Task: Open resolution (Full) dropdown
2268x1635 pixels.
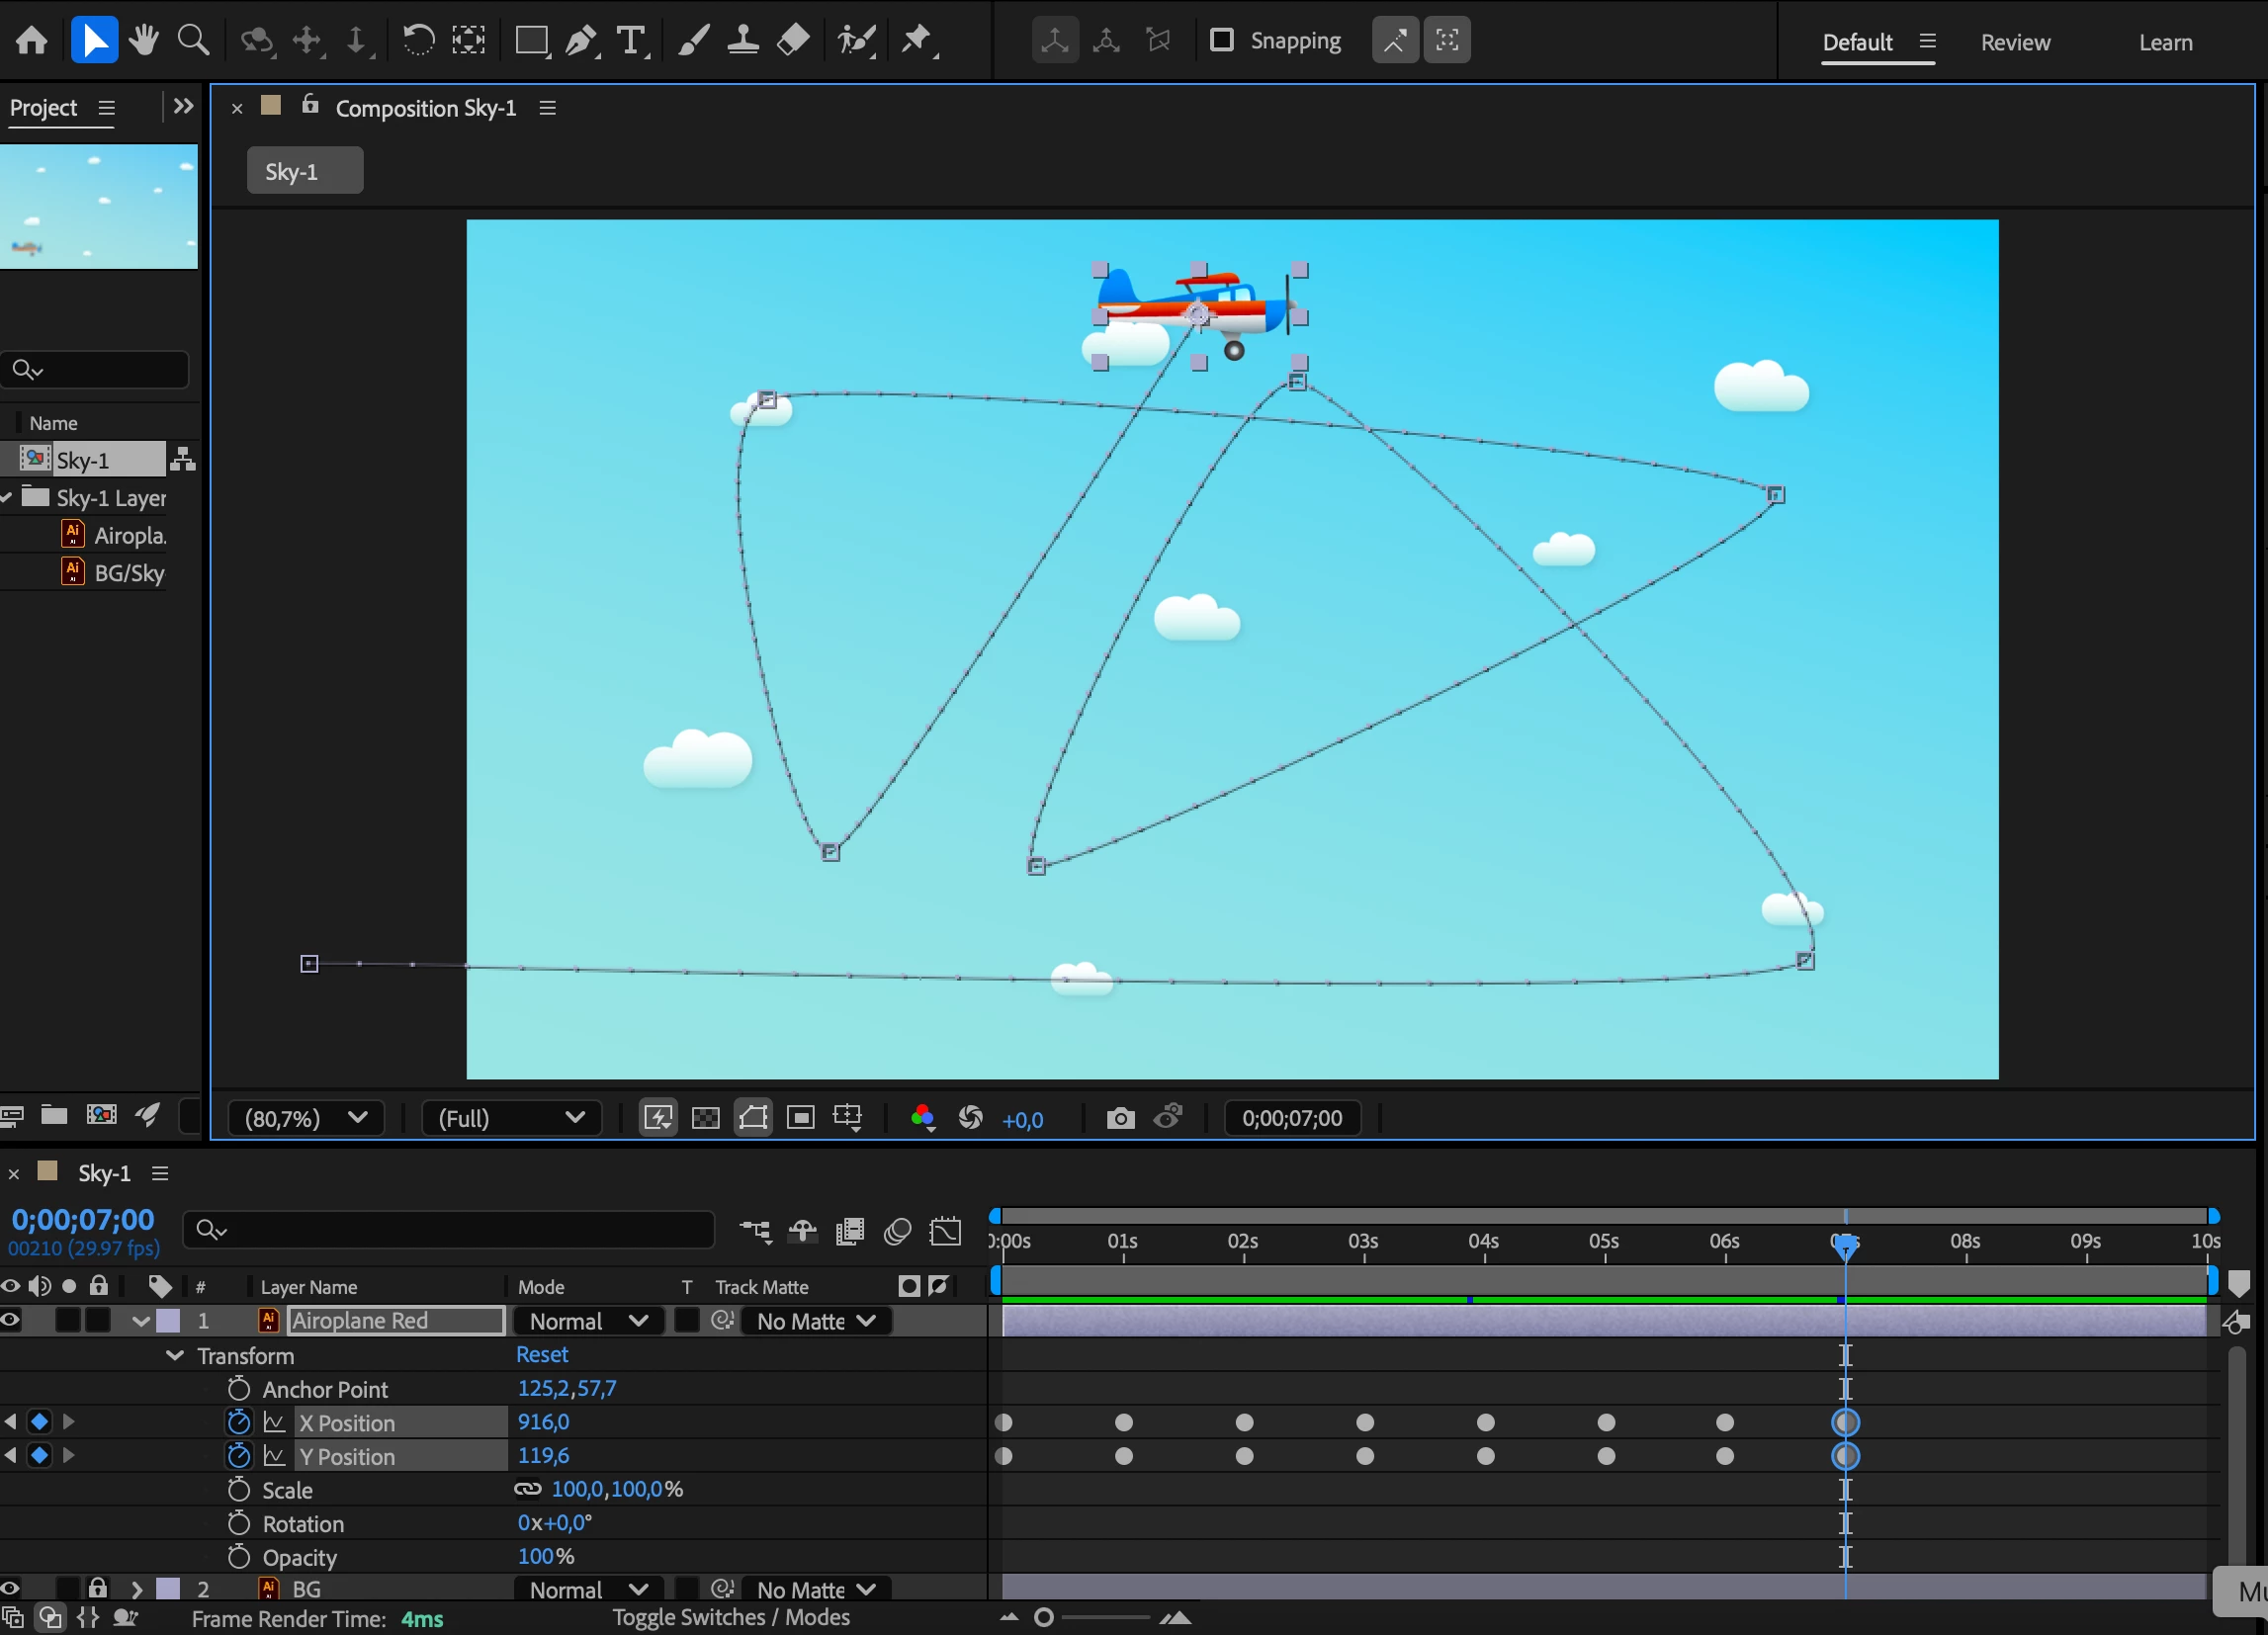Action: [511, 1118]
